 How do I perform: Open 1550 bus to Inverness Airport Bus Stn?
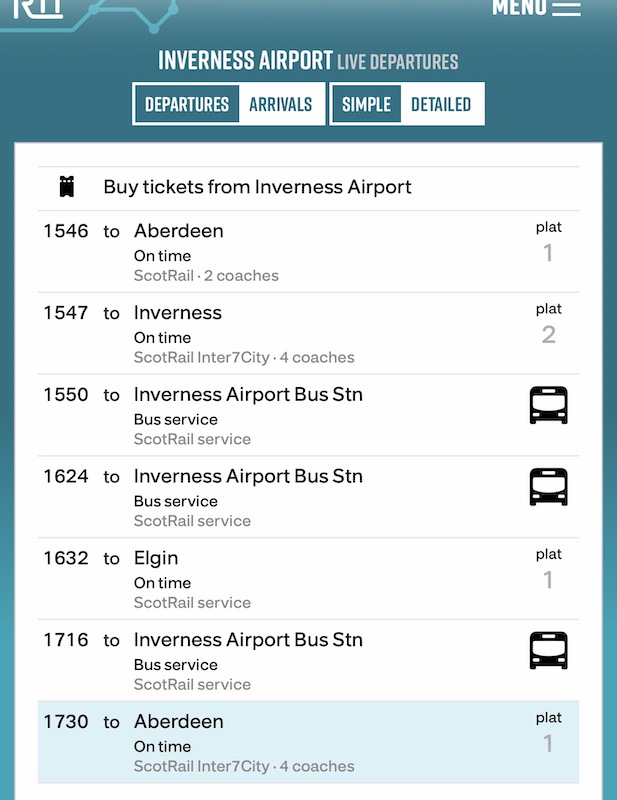[x=248, y=395]
